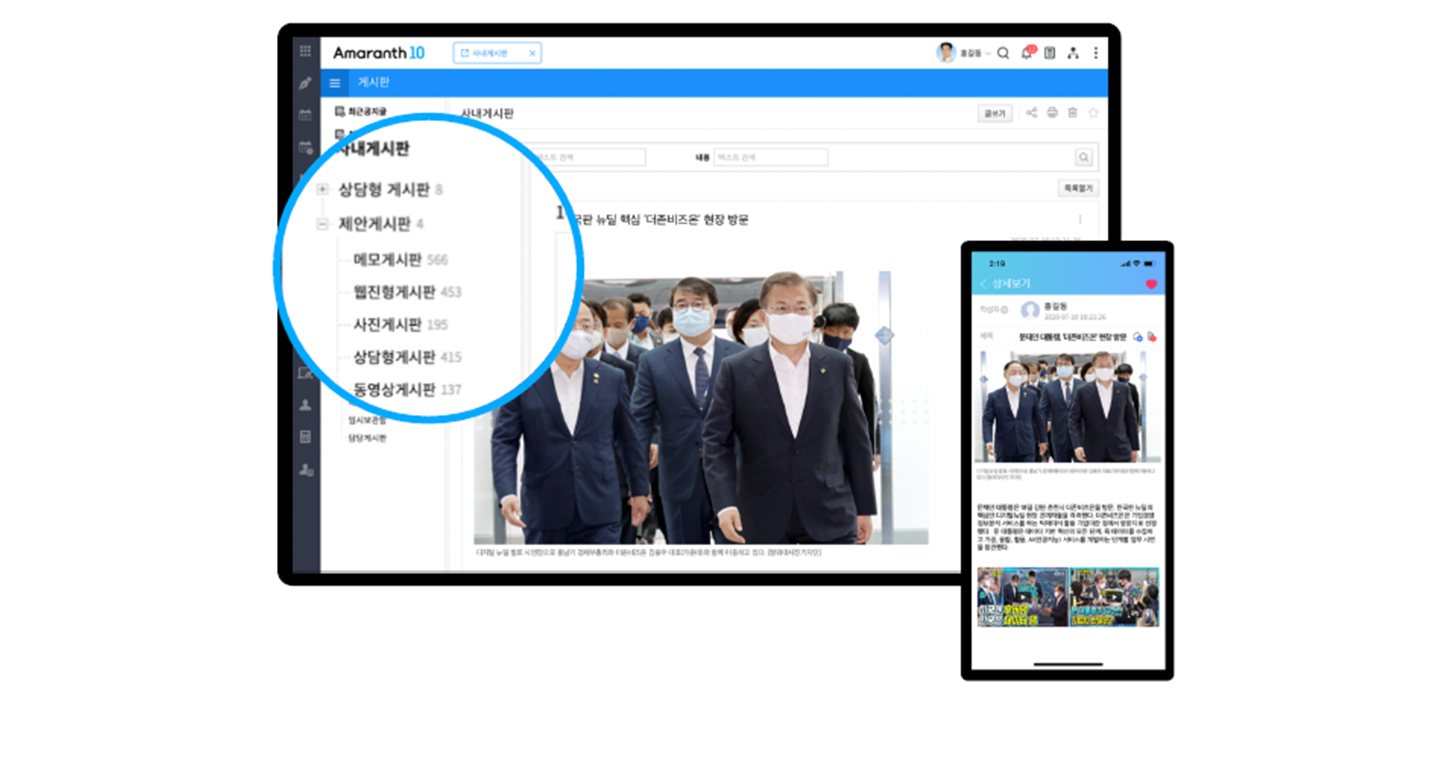Open 최근공지글 in the left panel
This screenshot has width=1456, height=760.
click(x=361, y=111)
